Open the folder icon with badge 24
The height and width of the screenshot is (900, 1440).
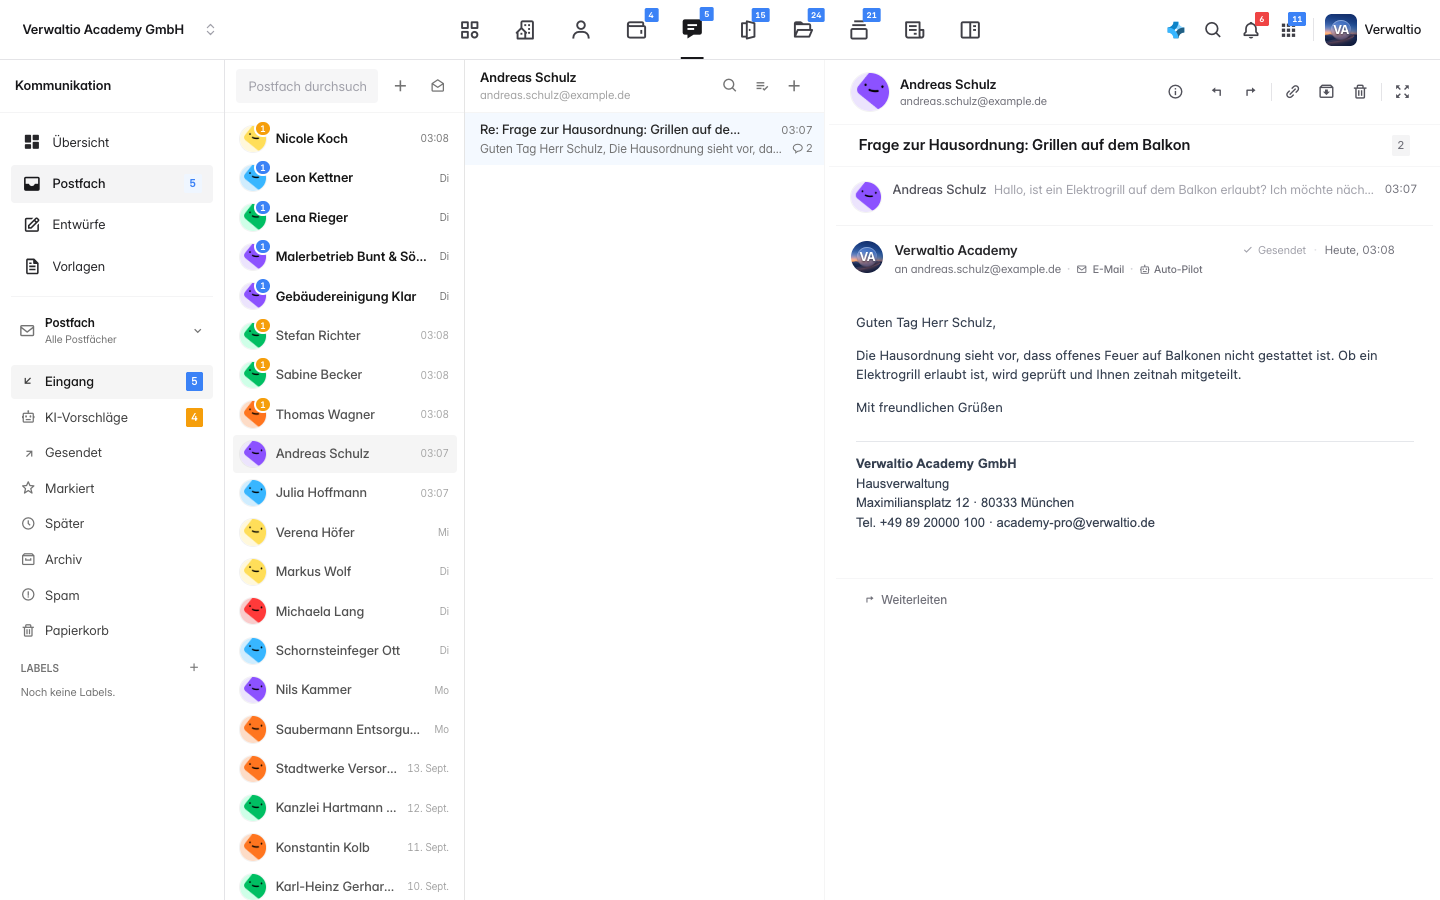pyautogui.click(x=803, y=30)
